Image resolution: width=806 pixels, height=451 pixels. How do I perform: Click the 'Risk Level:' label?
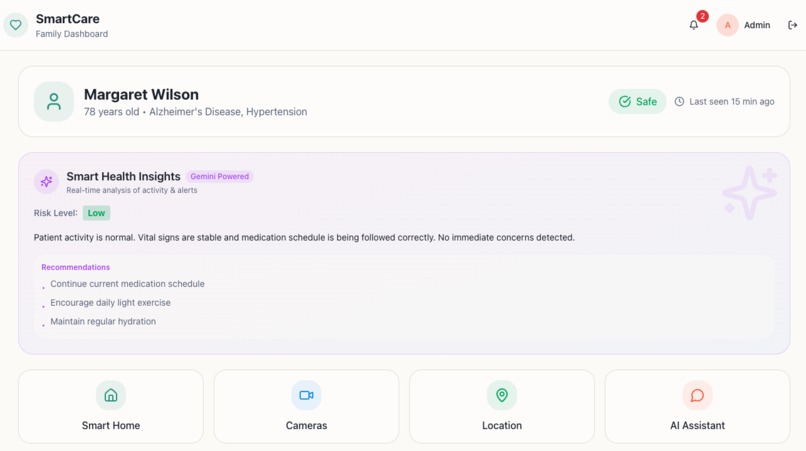click(x=56, y=213)
